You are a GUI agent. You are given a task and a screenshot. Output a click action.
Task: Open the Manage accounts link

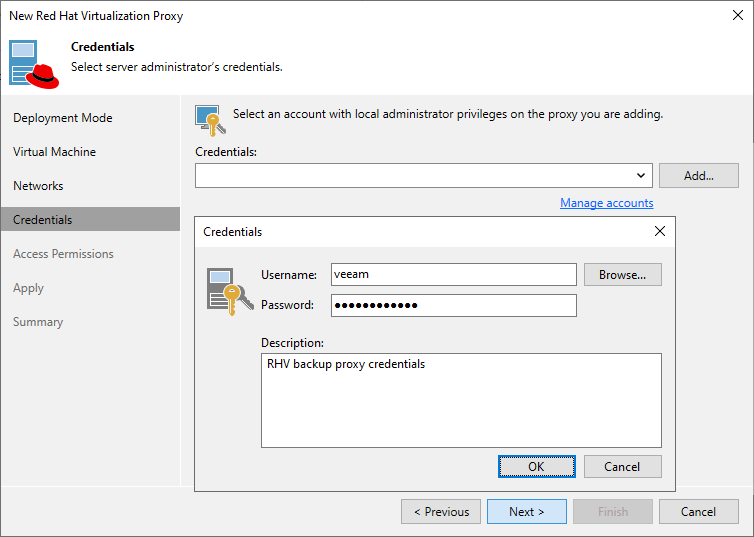pyautogui.click(x=606, y=203)
